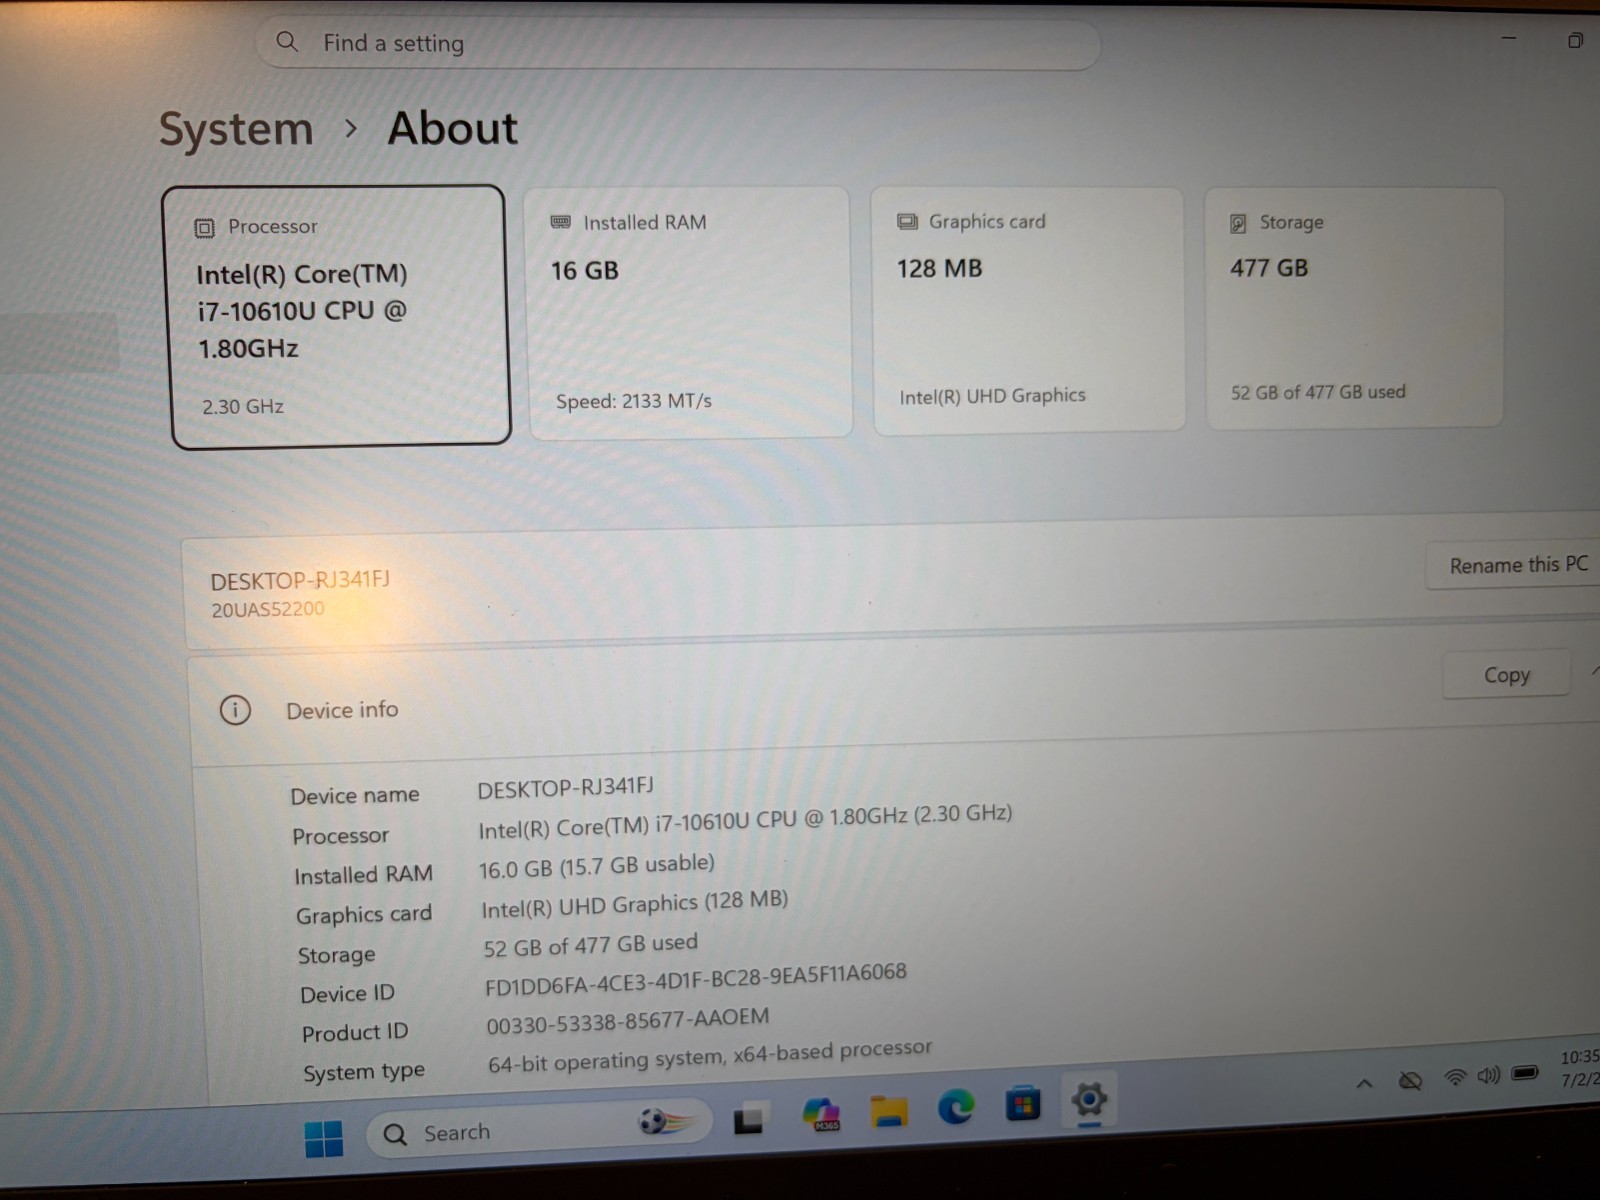Focus the Find a setting search field

click(x=678, y=44)
